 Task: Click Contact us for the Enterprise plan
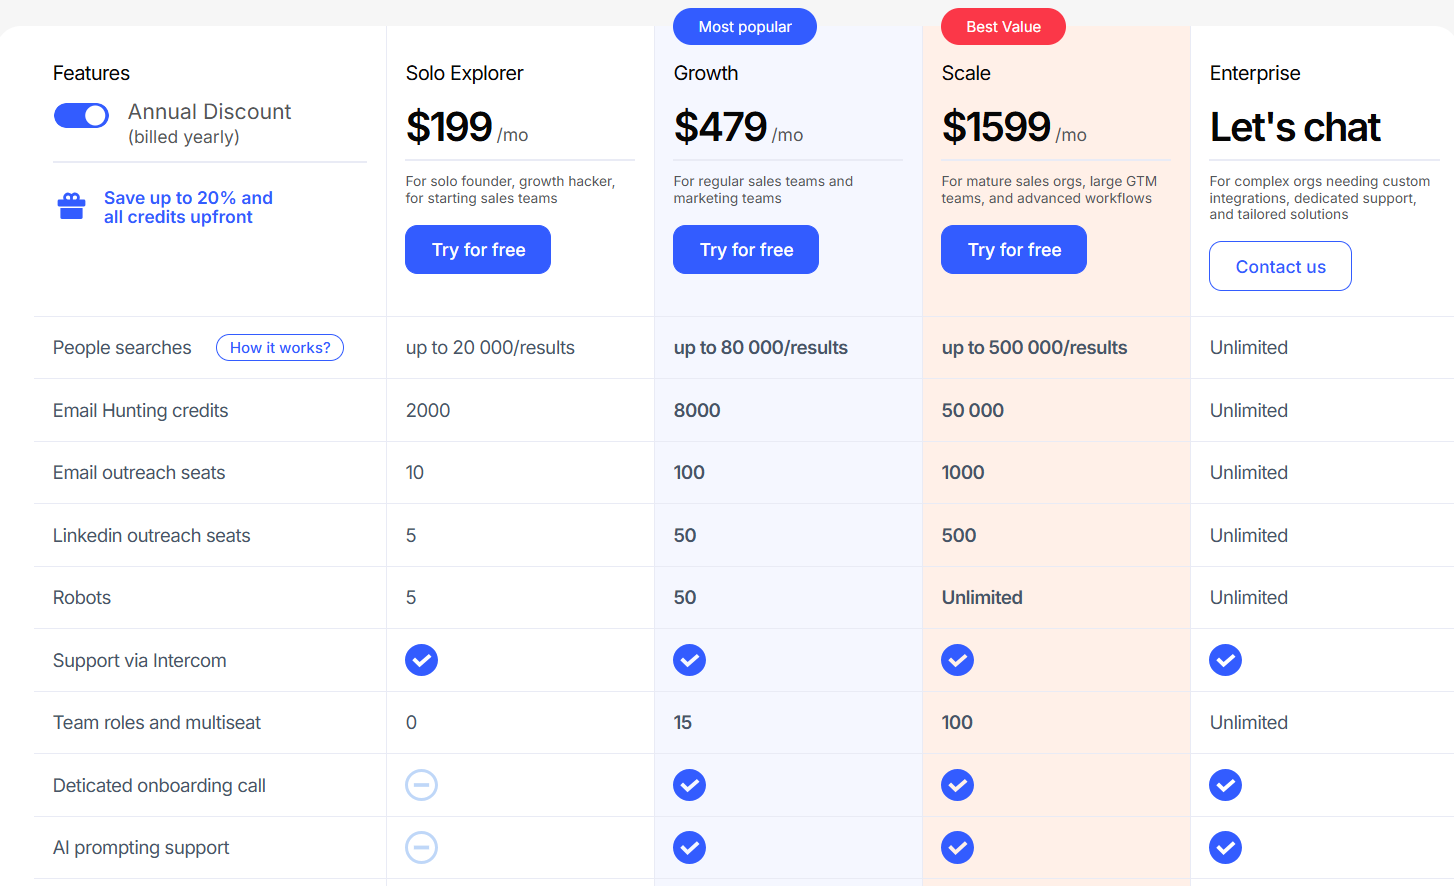click(x=1280, y=266)
